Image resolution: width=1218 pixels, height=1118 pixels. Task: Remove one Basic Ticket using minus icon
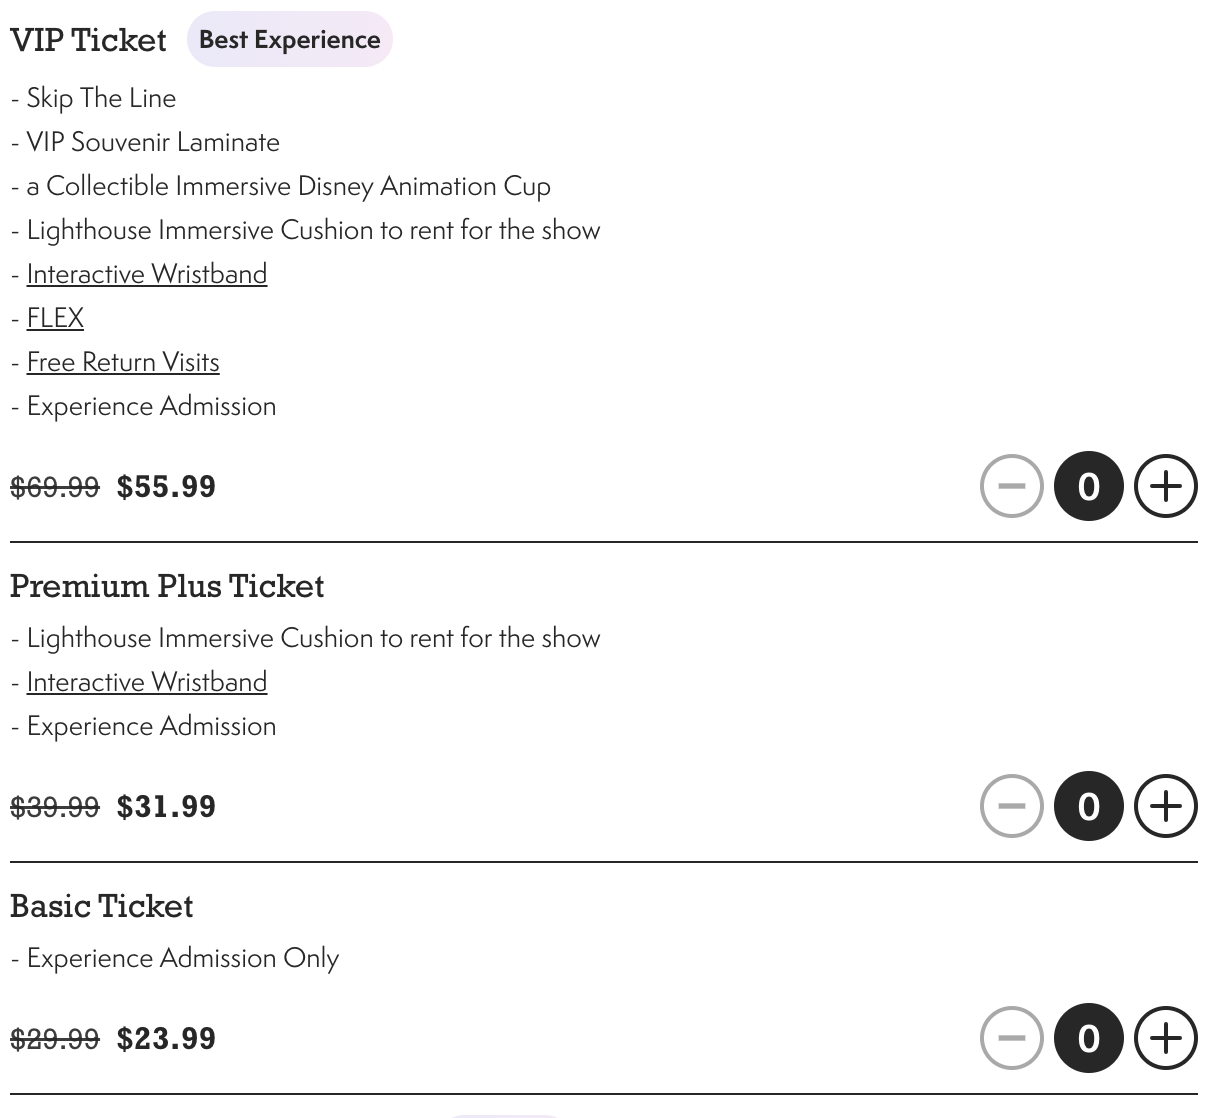click(x=1011, y=1038)
